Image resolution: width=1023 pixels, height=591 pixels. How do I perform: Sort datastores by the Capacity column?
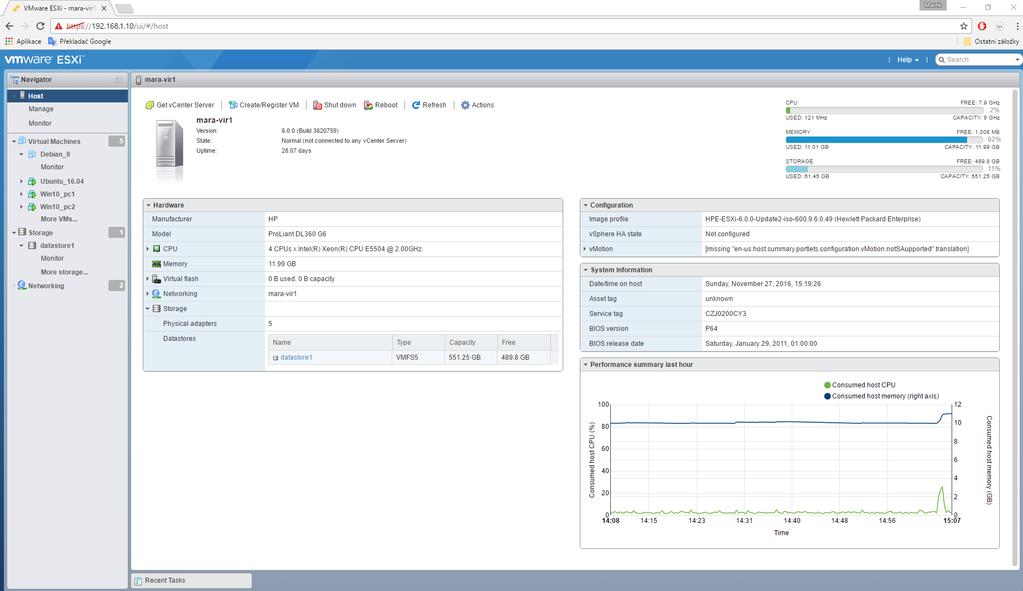pyautogui.click(x=470, y=342)
